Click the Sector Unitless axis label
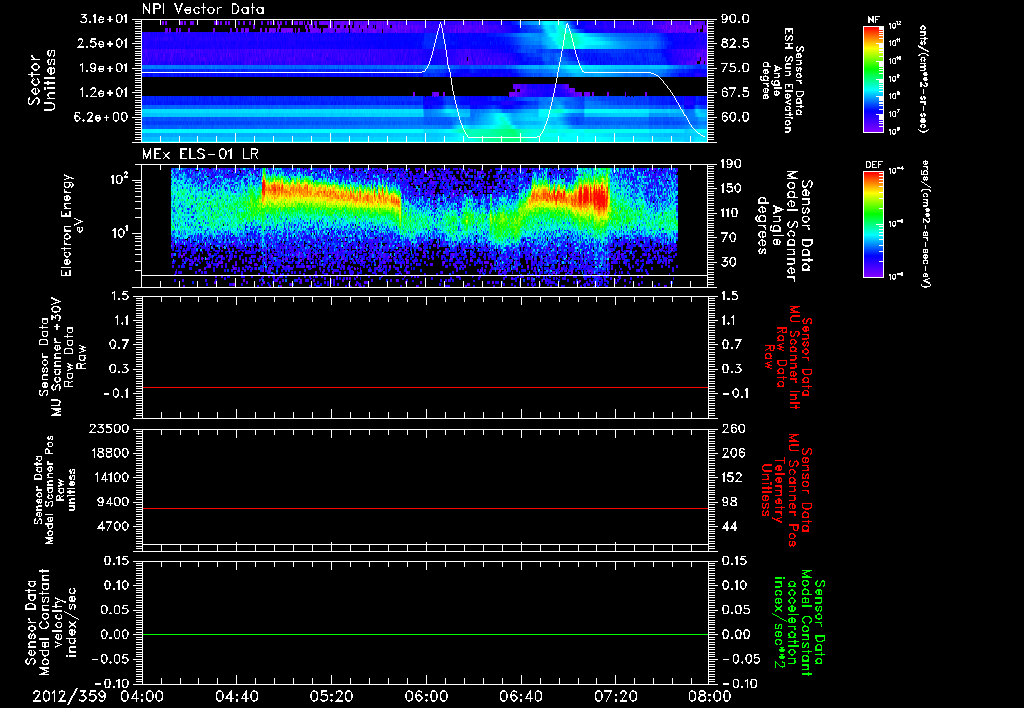Screen dimensions: 1024x708 40,80
